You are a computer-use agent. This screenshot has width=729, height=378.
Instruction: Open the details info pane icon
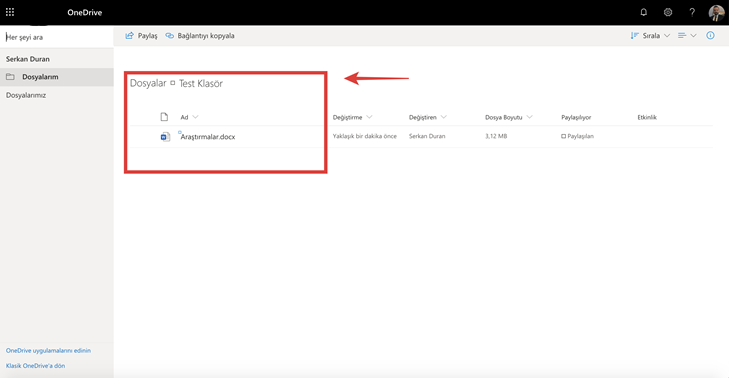click(710, 35)
